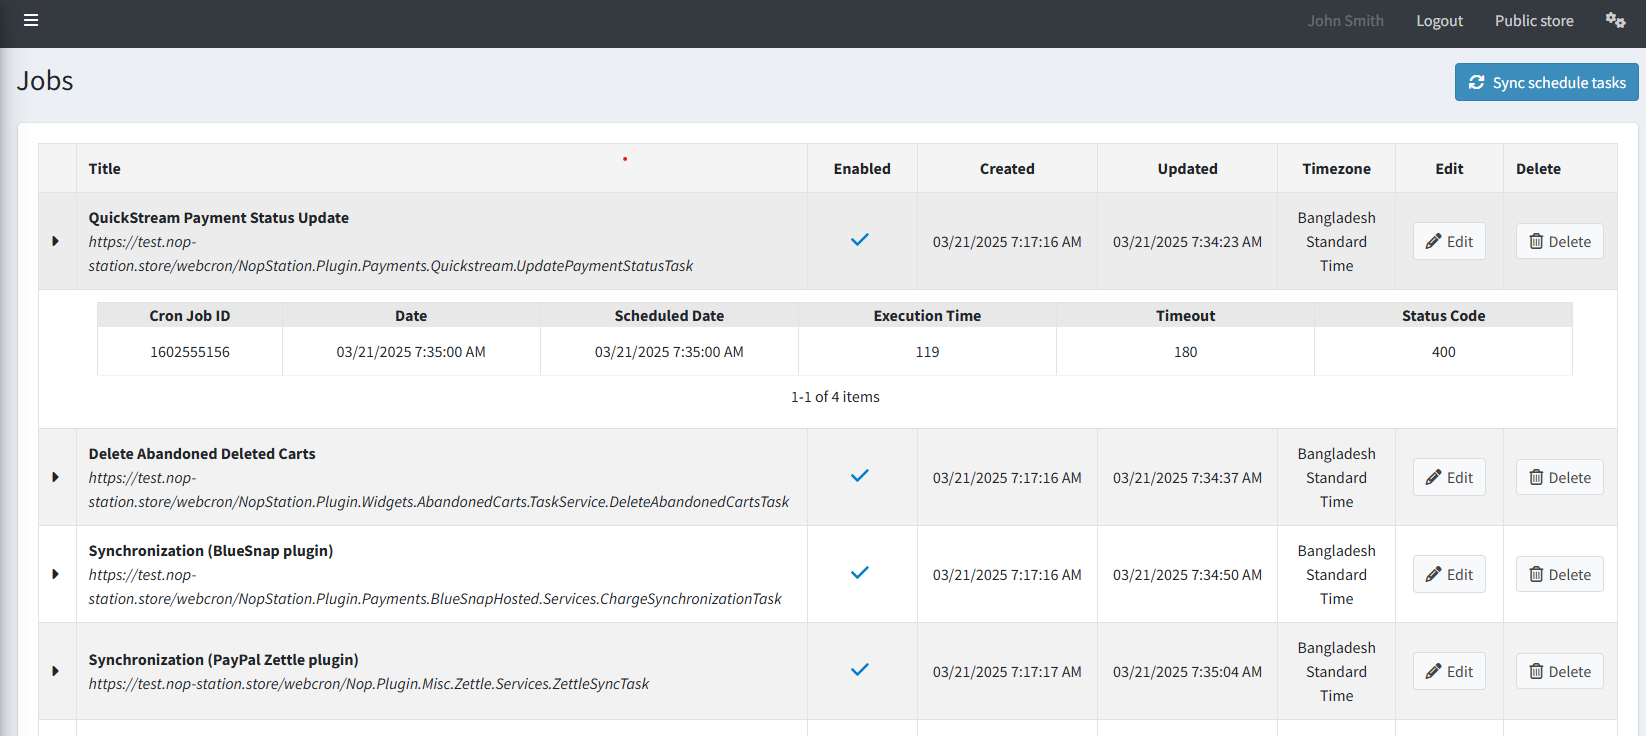Edit the QuickStream Payment Status Update job
The height and width of the screenshot is (736, 1646).
1449,241
